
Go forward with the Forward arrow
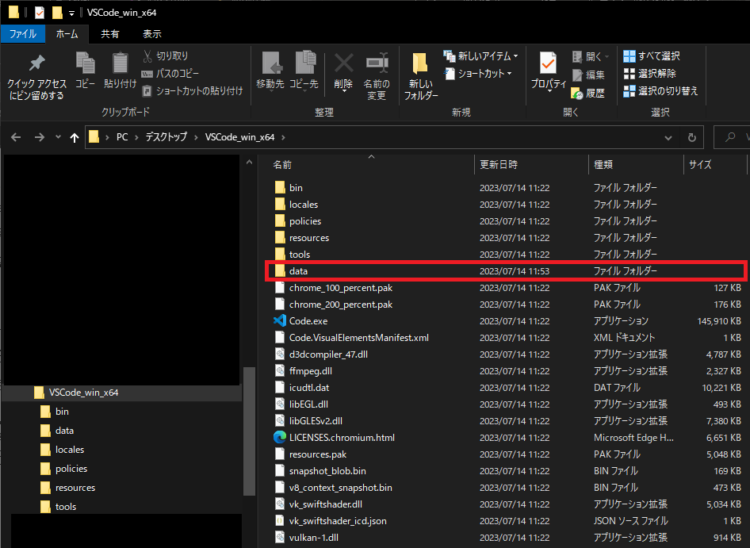39,137
